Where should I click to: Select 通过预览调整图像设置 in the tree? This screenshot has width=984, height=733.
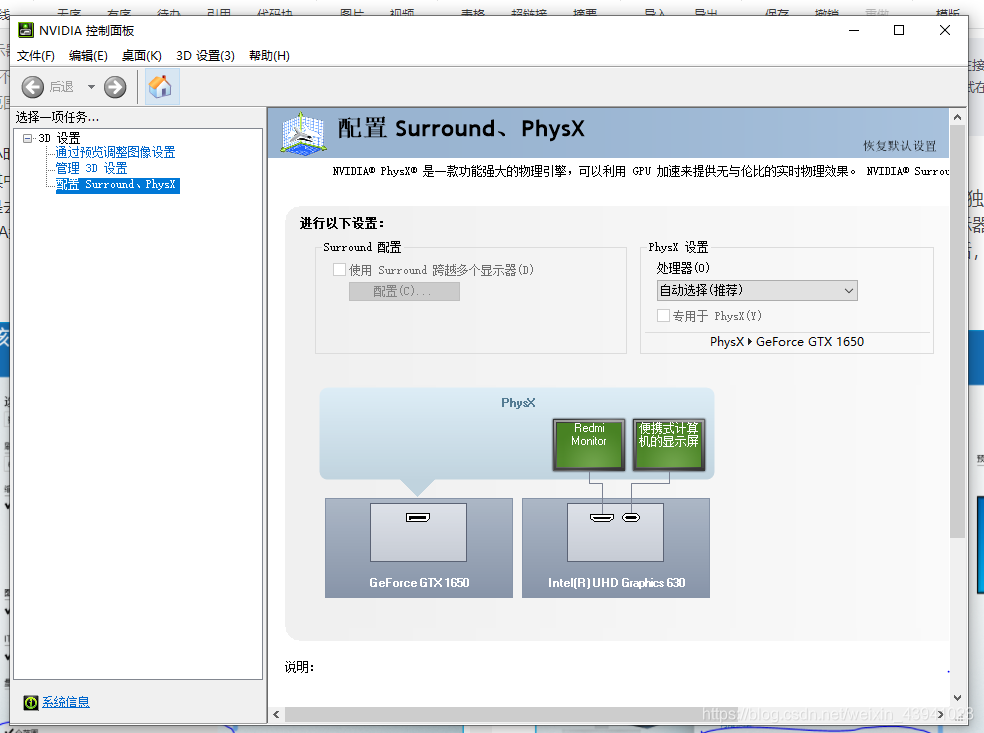115,152
